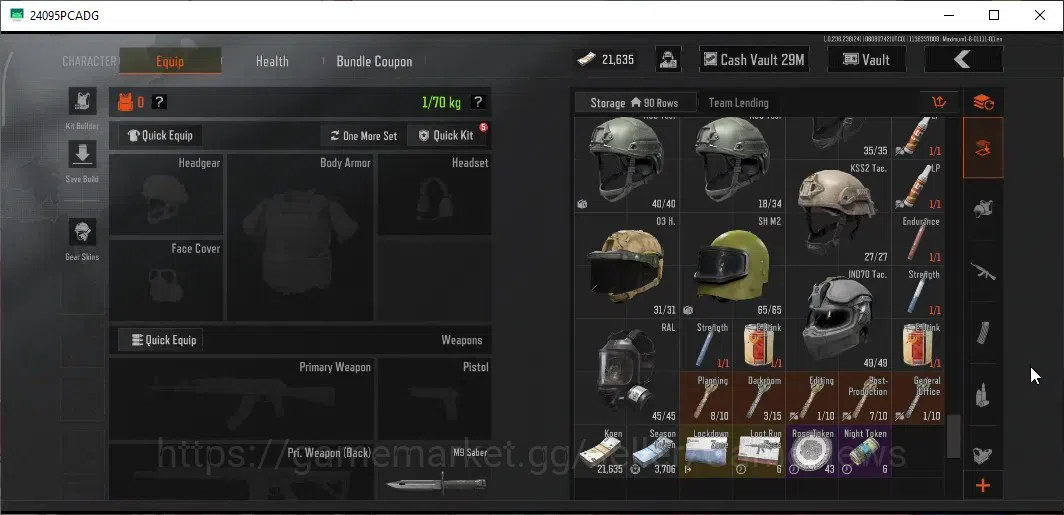The image size is (1064, 515).
Task: Click the empty Body Armor slot
Action: click(x=300, y=237)
